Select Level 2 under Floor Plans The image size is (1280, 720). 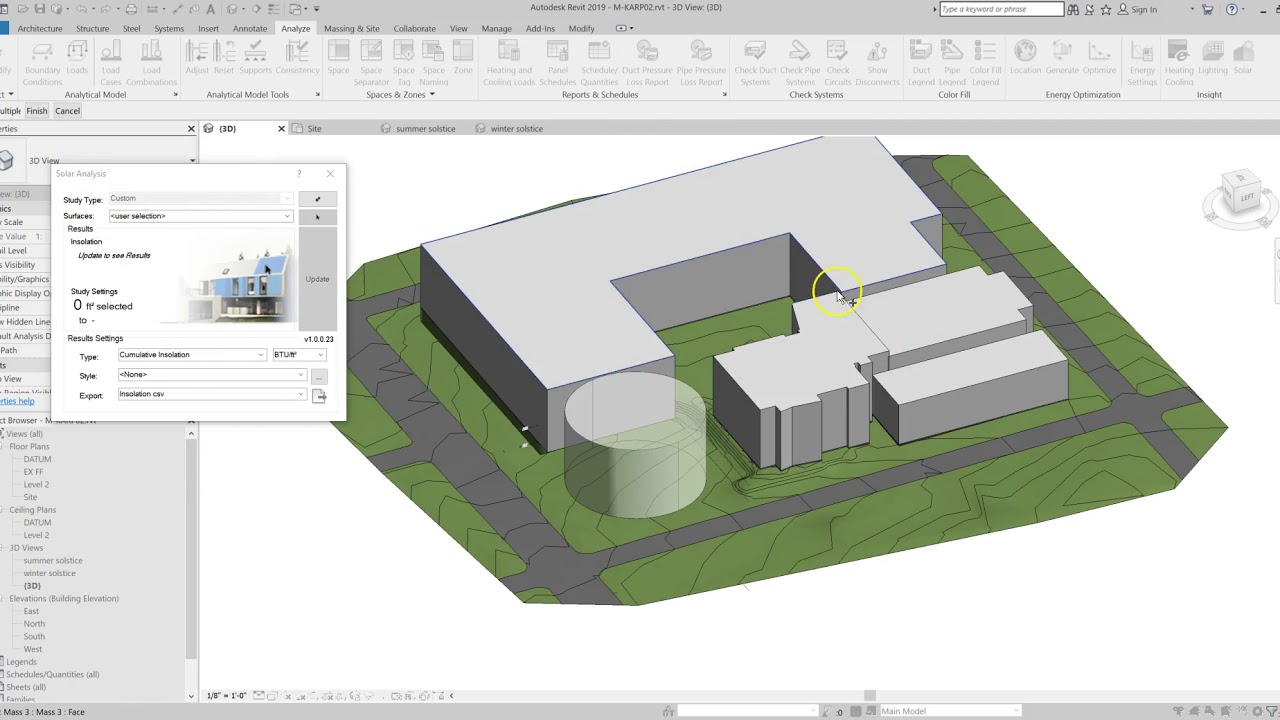tap(36, 485)
